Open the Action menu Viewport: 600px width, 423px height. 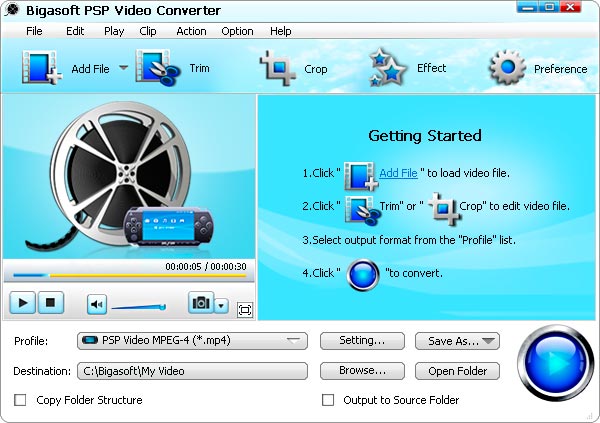pos(191,31)
